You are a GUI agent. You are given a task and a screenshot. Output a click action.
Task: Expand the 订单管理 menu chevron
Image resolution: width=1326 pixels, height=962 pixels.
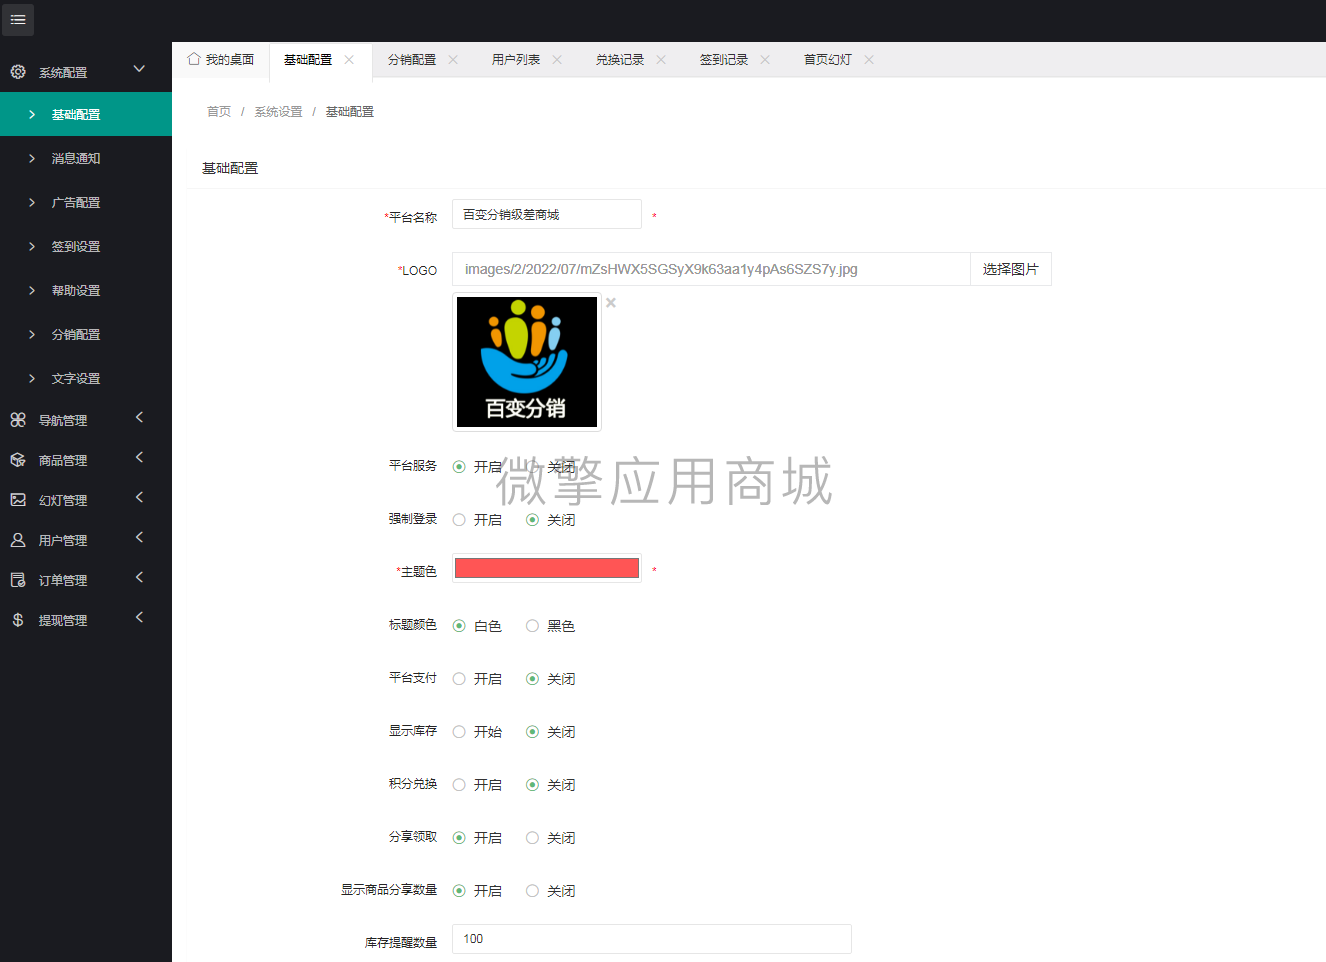(x=139, y=577)
